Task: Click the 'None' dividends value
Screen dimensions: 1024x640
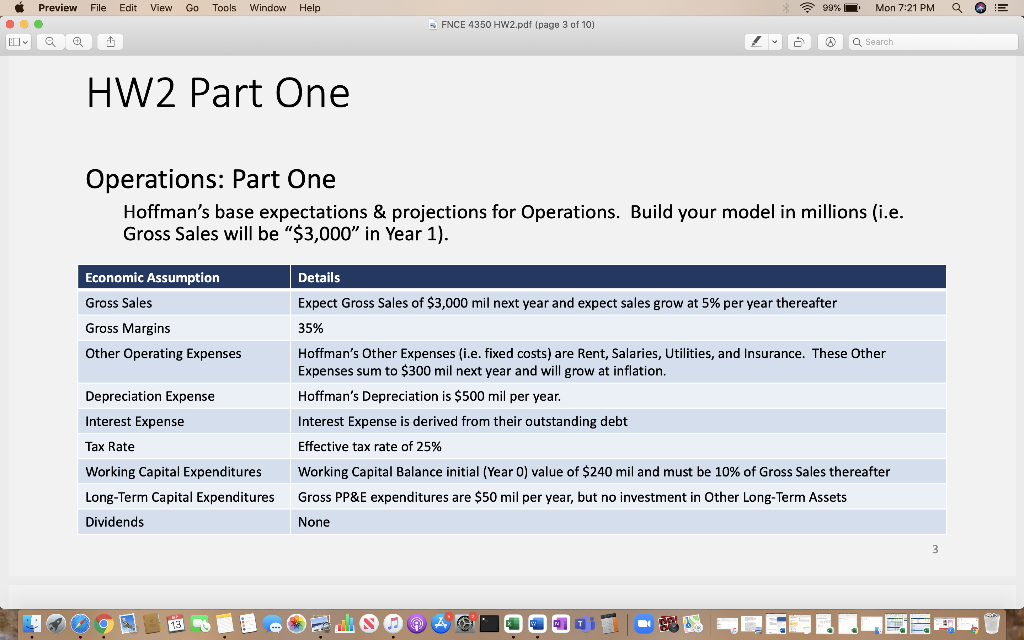Action: click(x=313, y=522)
